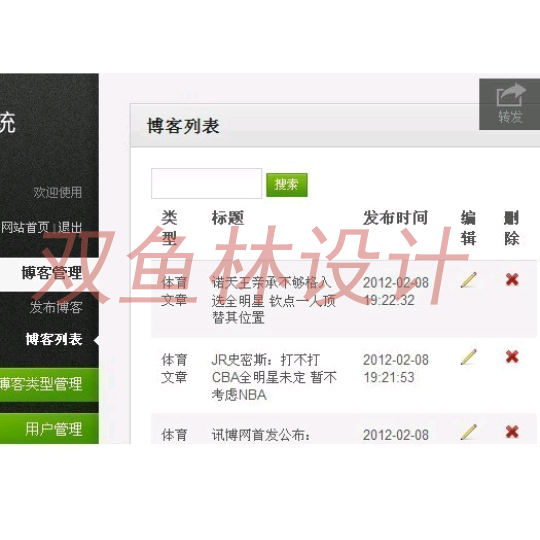540x540 pixels.
Task: Click the 博客列表 panel heading
Action: (x=183, y=126)
